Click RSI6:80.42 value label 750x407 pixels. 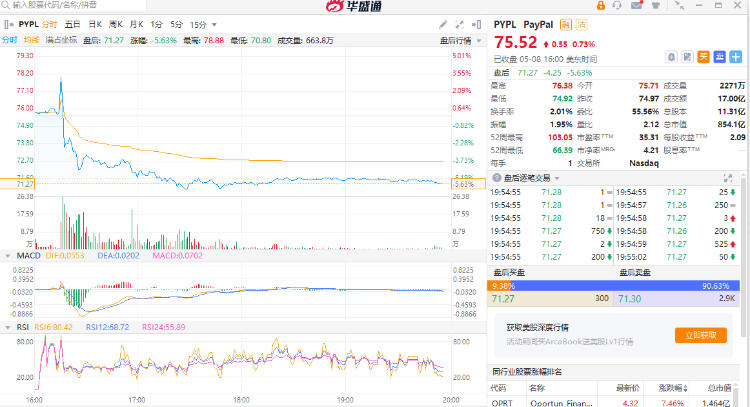(53, 327)
